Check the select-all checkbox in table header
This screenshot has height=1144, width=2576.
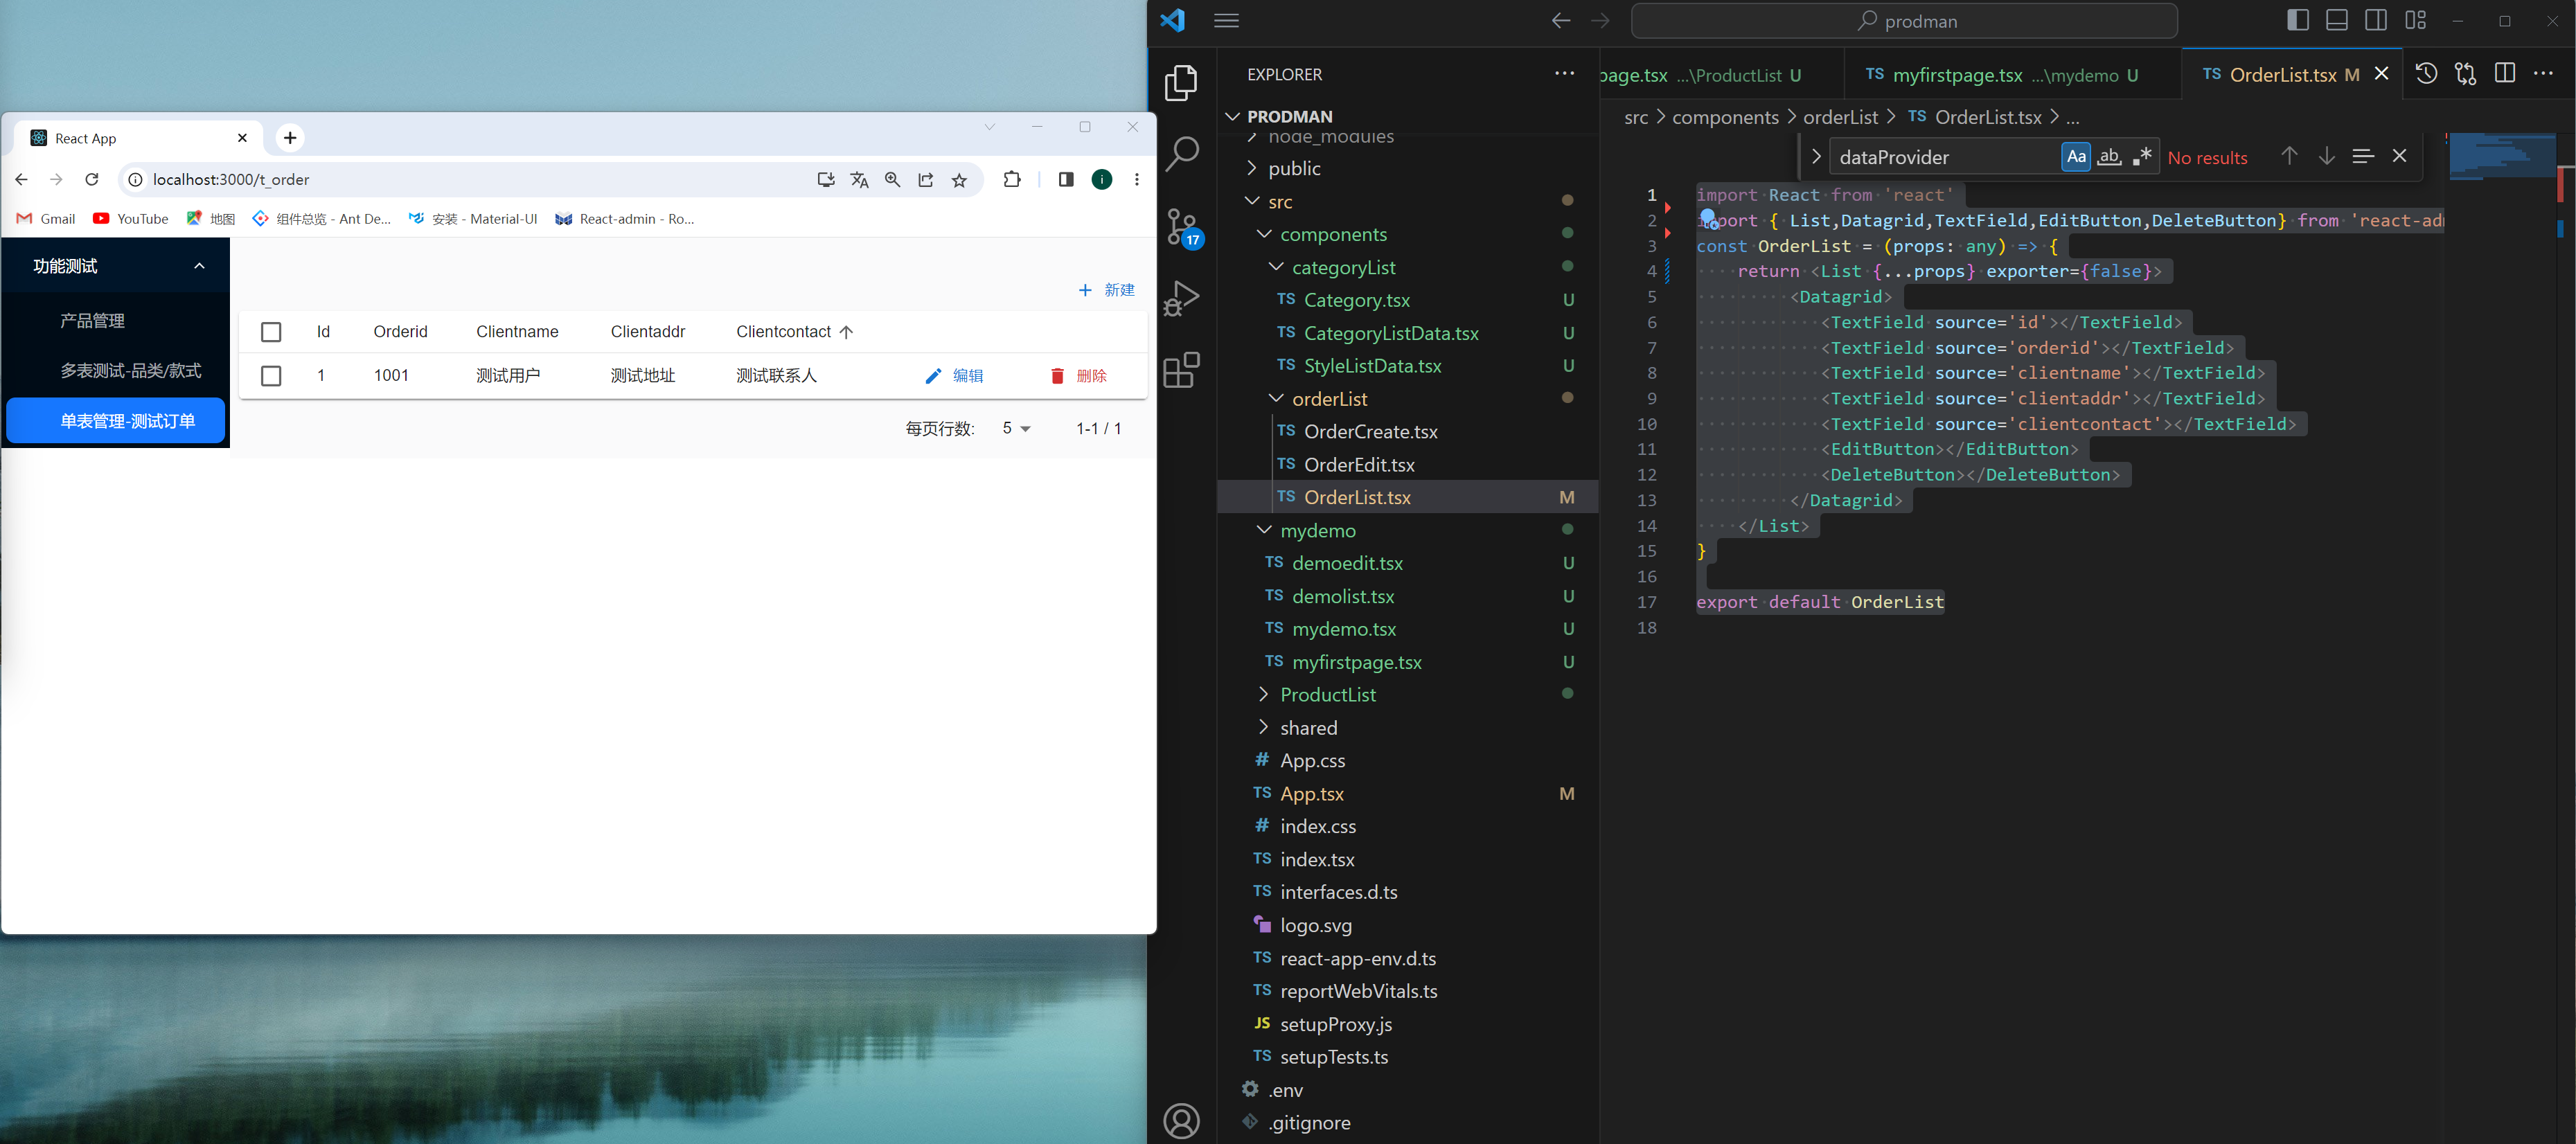click(x=271, y=331)
